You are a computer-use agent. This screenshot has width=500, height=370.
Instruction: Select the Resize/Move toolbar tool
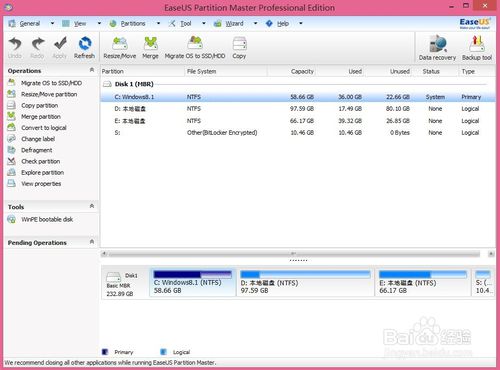120,48
